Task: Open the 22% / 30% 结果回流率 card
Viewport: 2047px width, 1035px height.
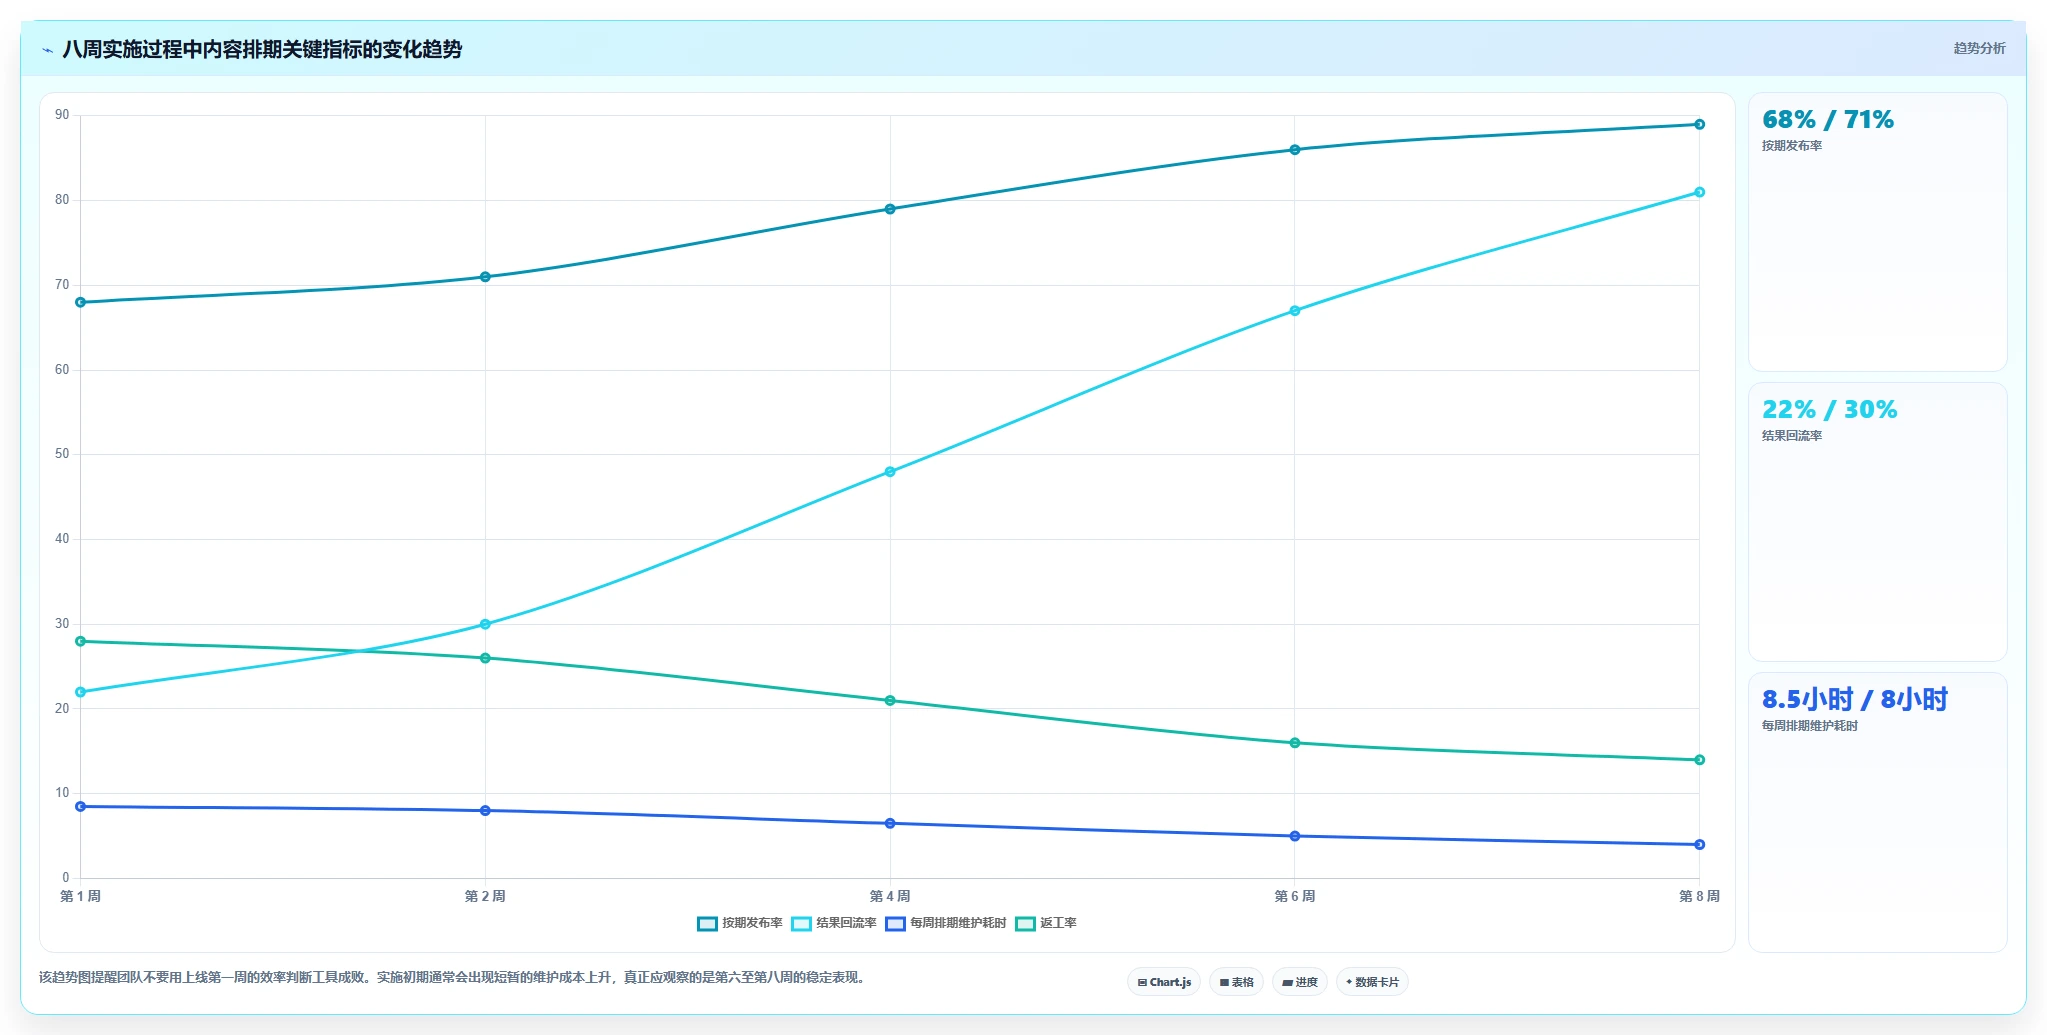Action: point(1877,522)
